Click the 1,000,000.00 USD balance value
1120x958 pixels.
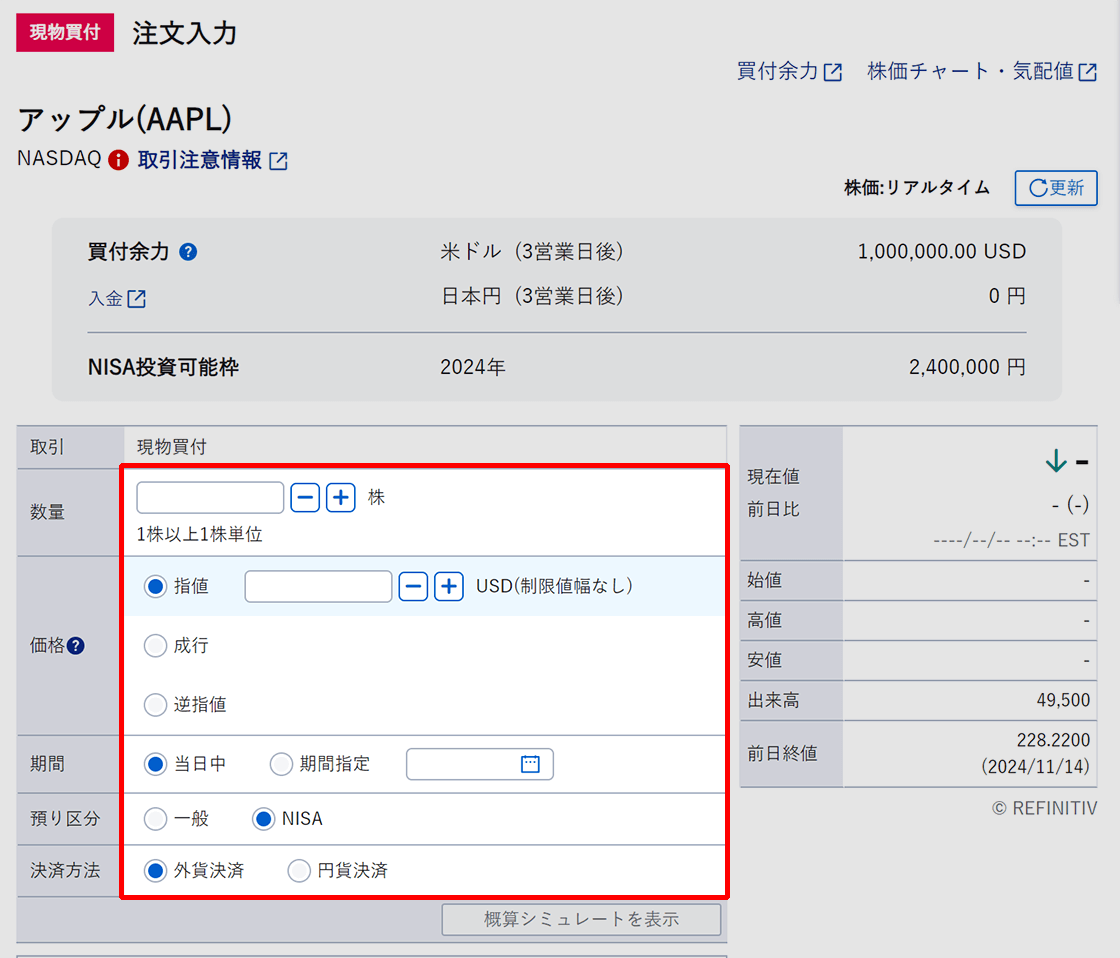pos(941,251)
